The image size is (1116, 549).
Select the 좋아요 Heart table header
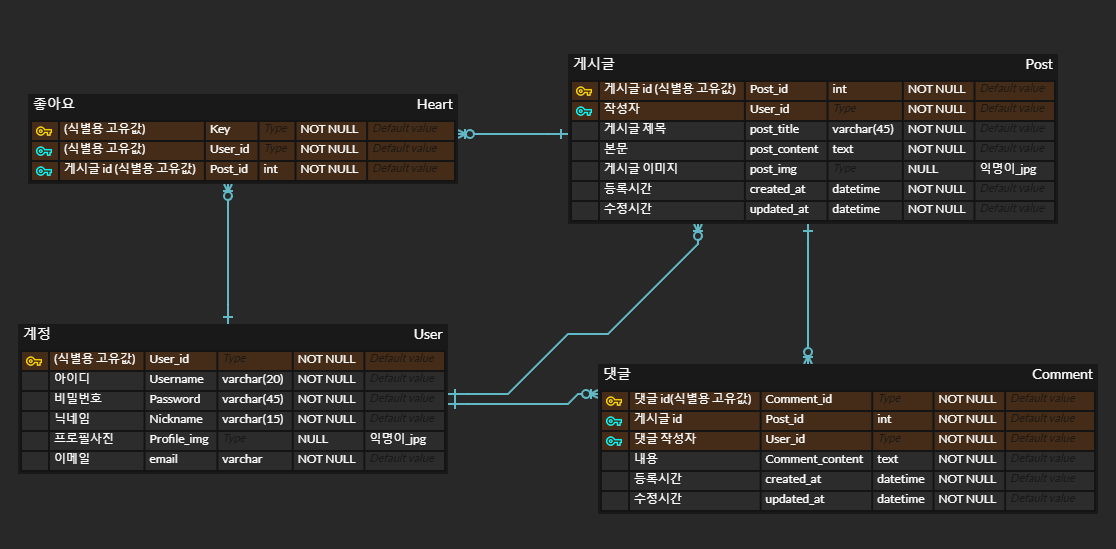pyautogui.click(x=243, y=104)
